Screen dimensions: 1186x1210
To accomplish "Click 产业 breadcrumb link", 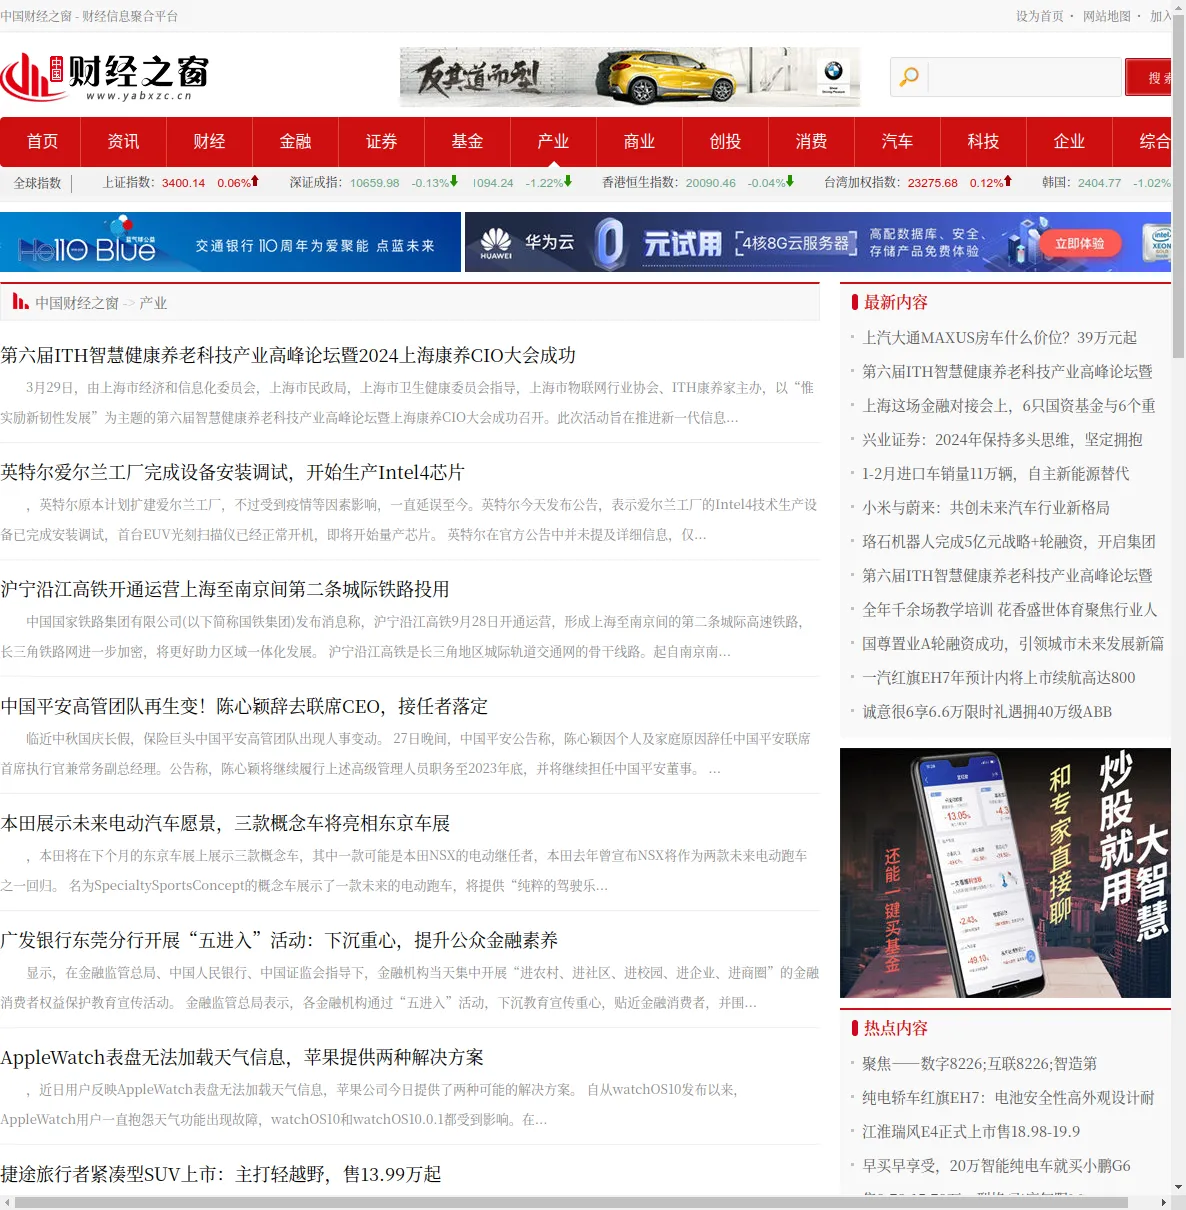I will 153,303.
